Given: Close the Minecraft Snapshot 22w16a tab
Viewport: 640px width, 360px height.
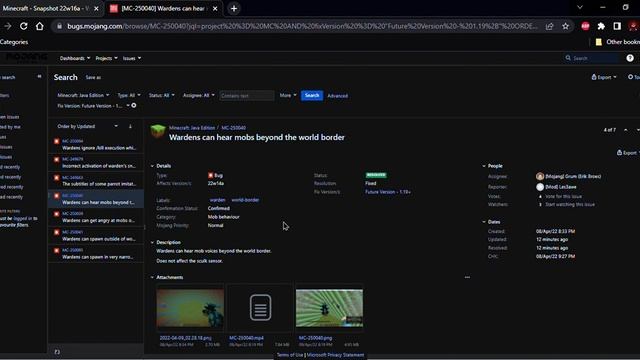Looking at the screenshot, I should pyautogui.click(x=96, y=8).
